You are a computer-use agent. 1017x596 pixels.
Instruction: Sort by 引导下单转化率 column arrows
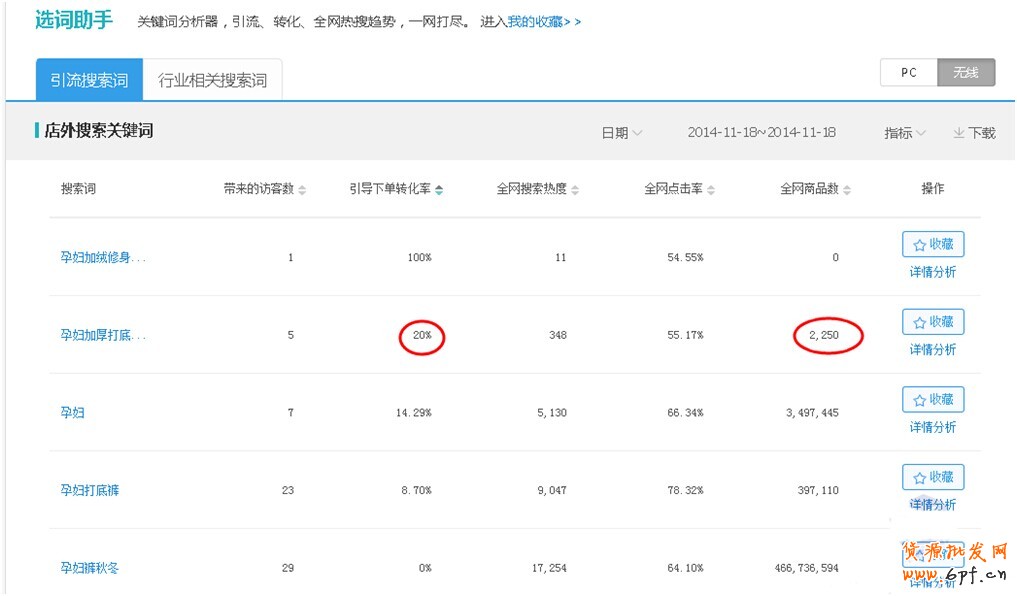(439, 190)
